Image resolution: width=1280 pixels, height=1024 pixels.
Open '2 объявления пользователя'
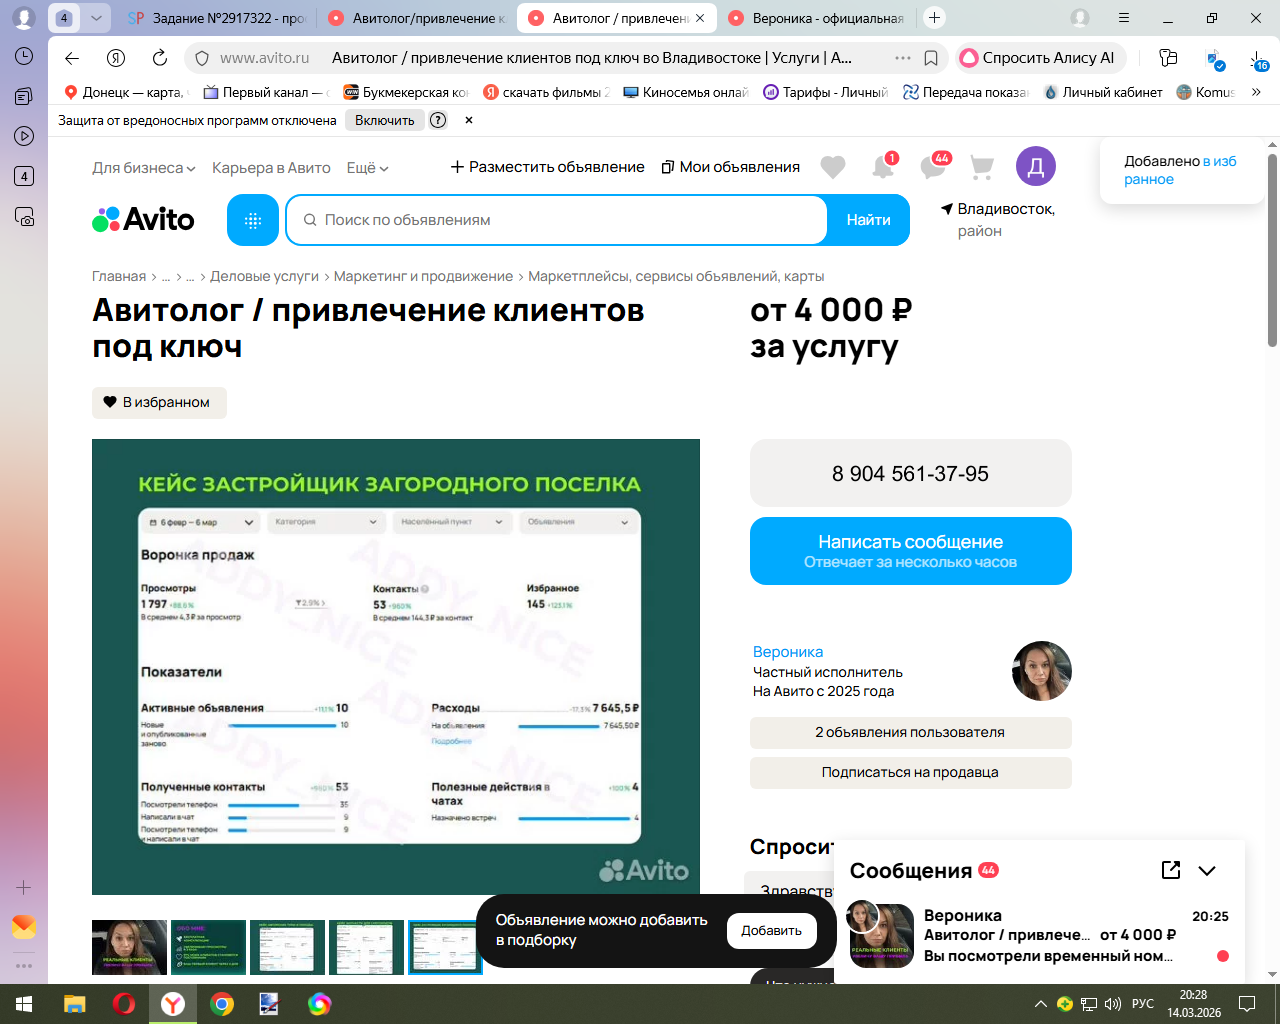pos(911,733)
